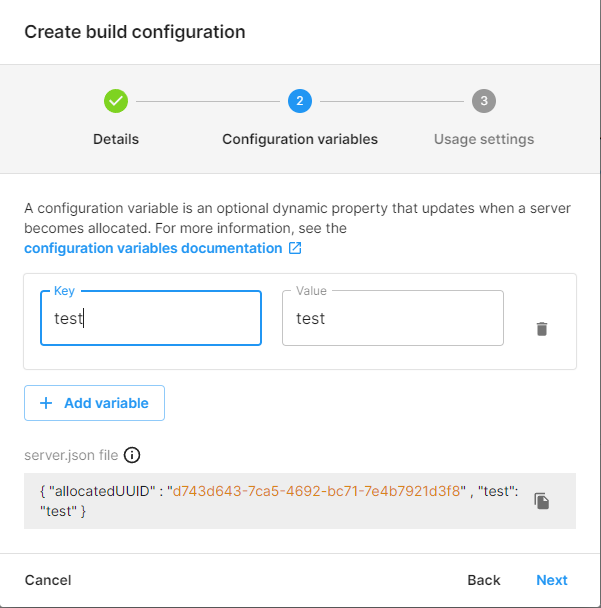Image resolution: width=601 pixels, height=608 pixels.
Task: Click the plus icon on Add variable
Action: point(46,403)
